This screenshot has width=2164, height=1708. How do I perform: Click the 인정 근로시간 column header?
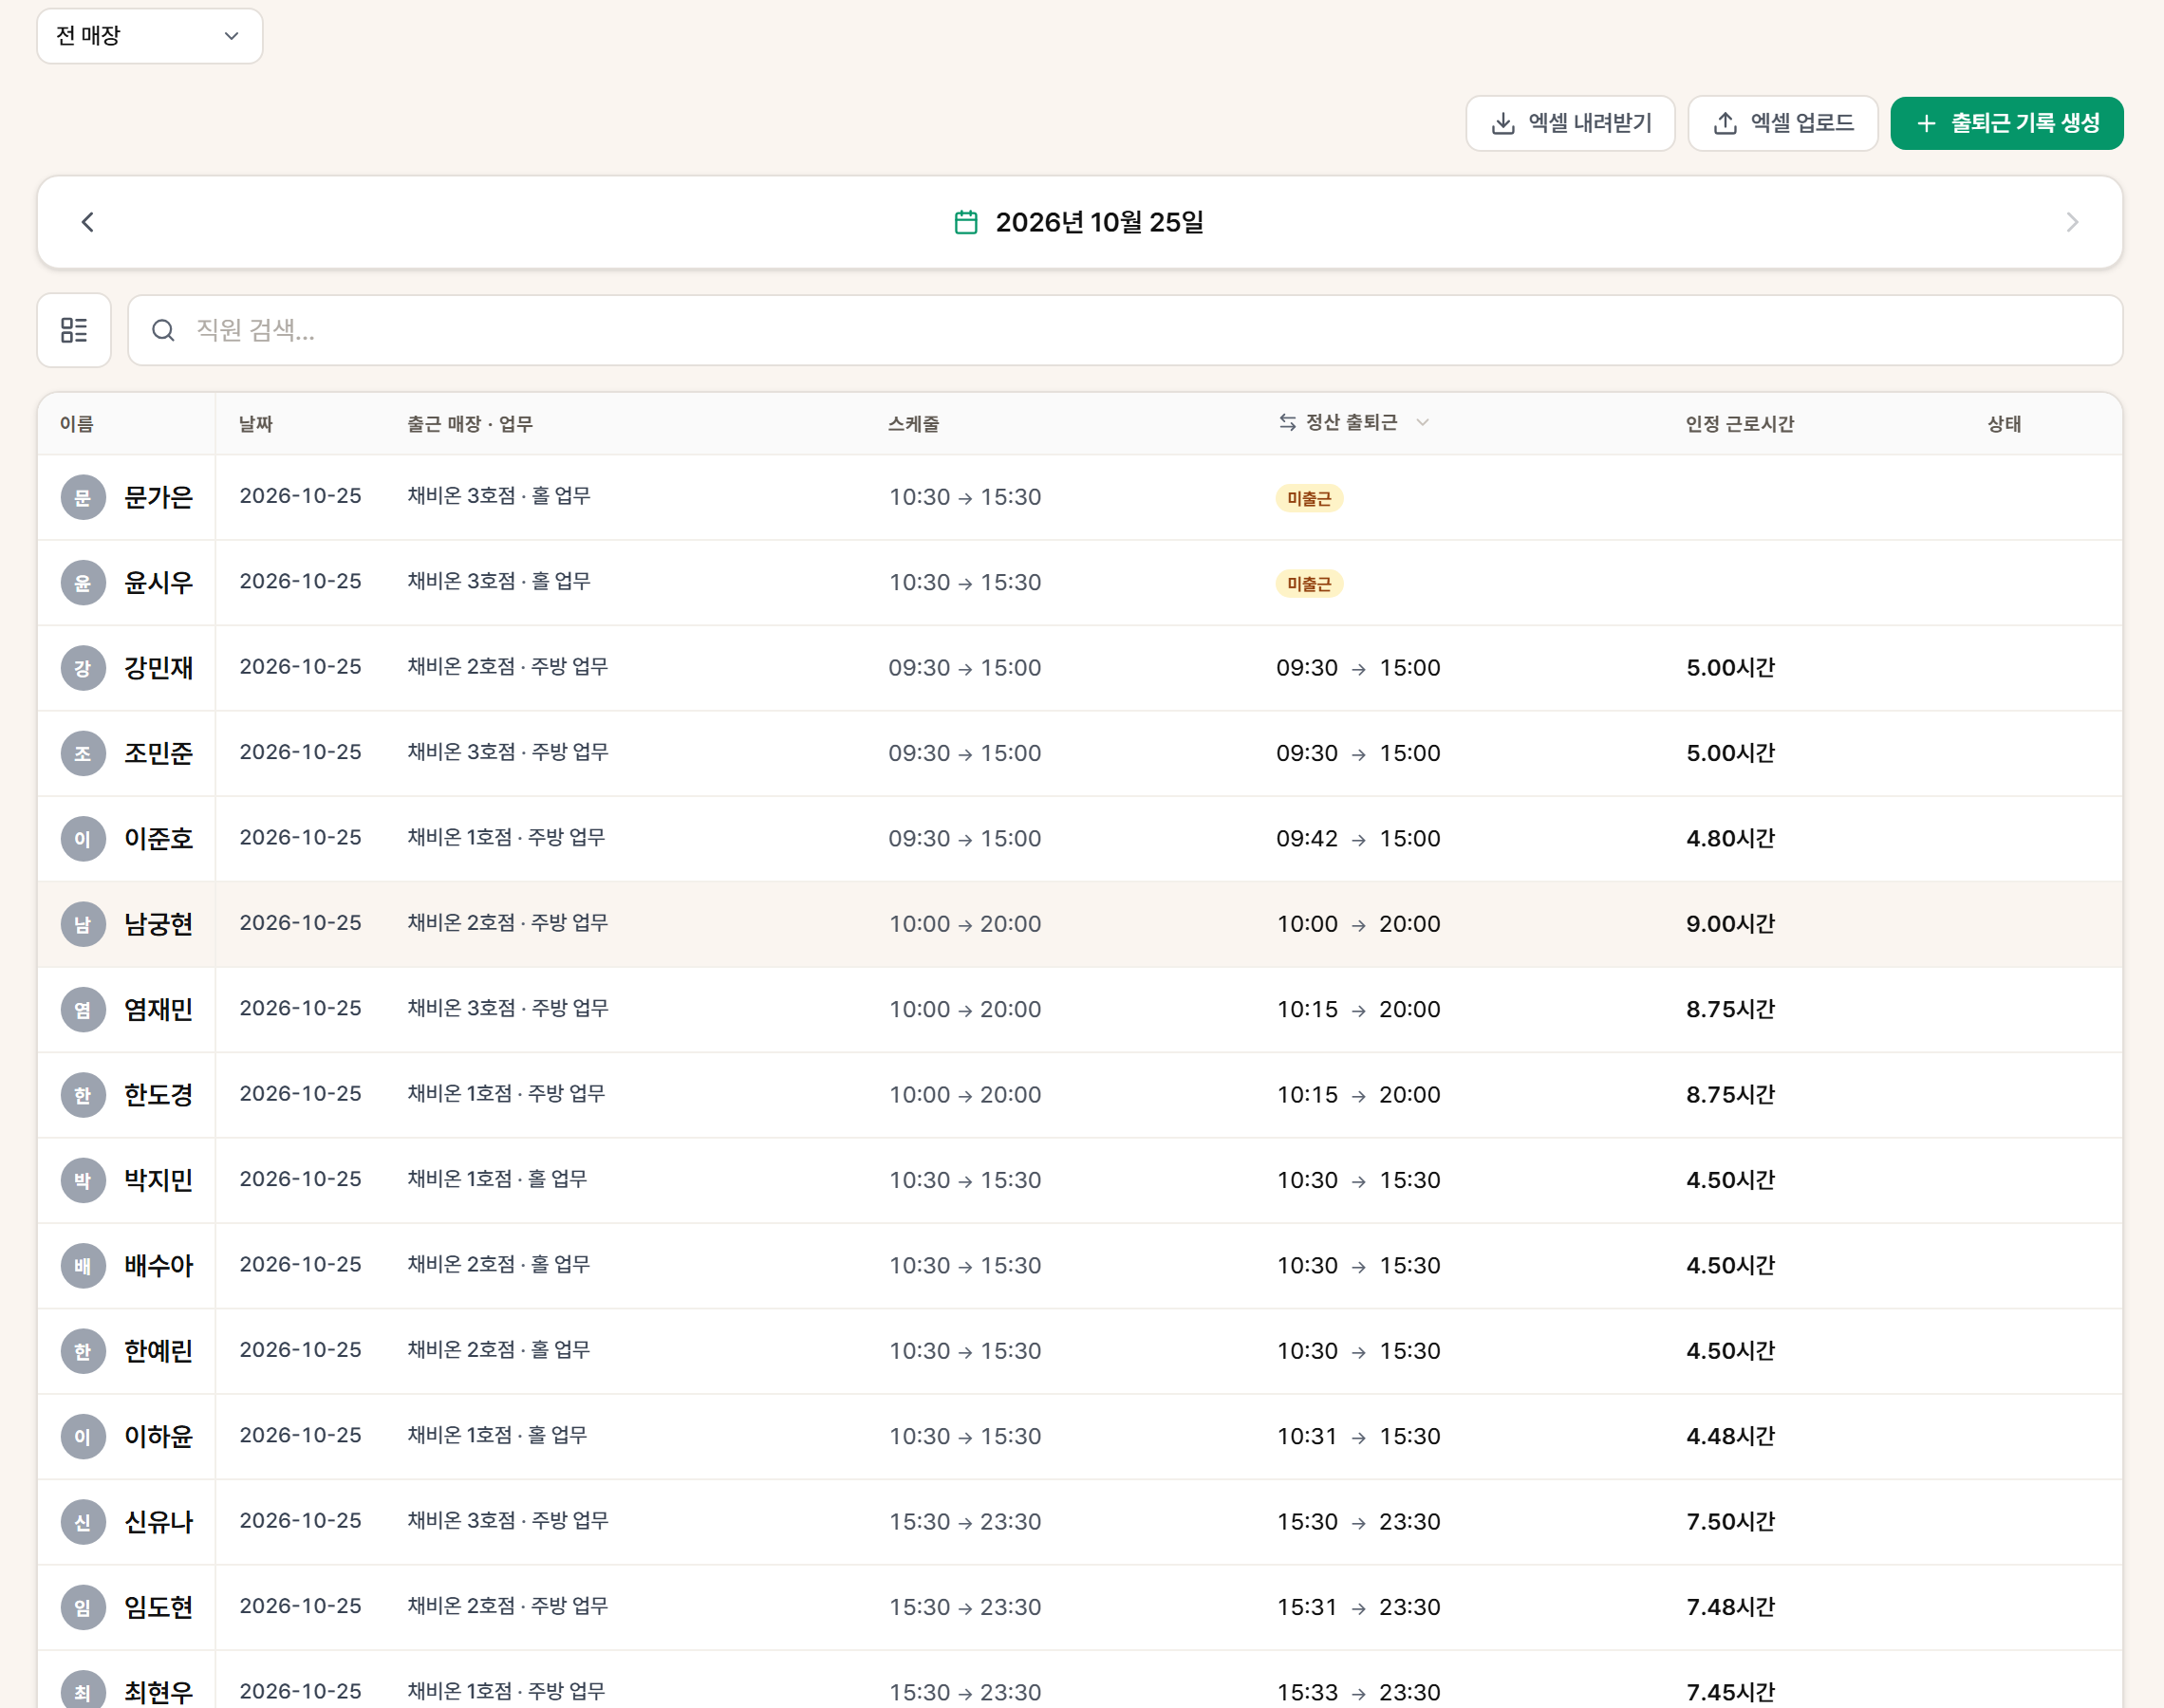tap(1739, 424)
